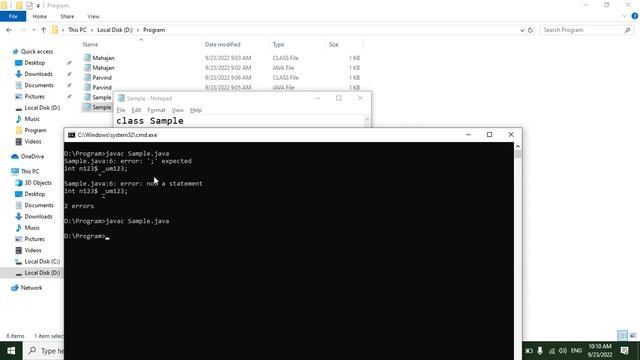Switch Explorer to Details view icon
The width and height of the screenshot is (640, 360).
point(622,336)
